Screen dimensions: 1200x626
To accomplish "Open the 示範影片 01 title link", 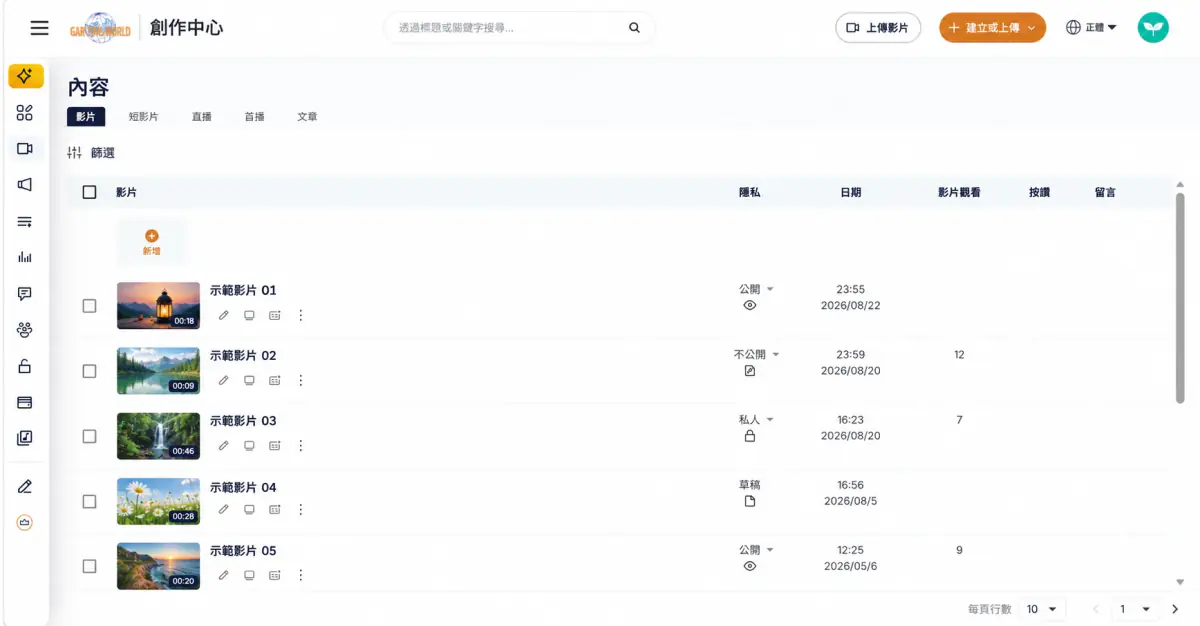I will coord(243,290).
